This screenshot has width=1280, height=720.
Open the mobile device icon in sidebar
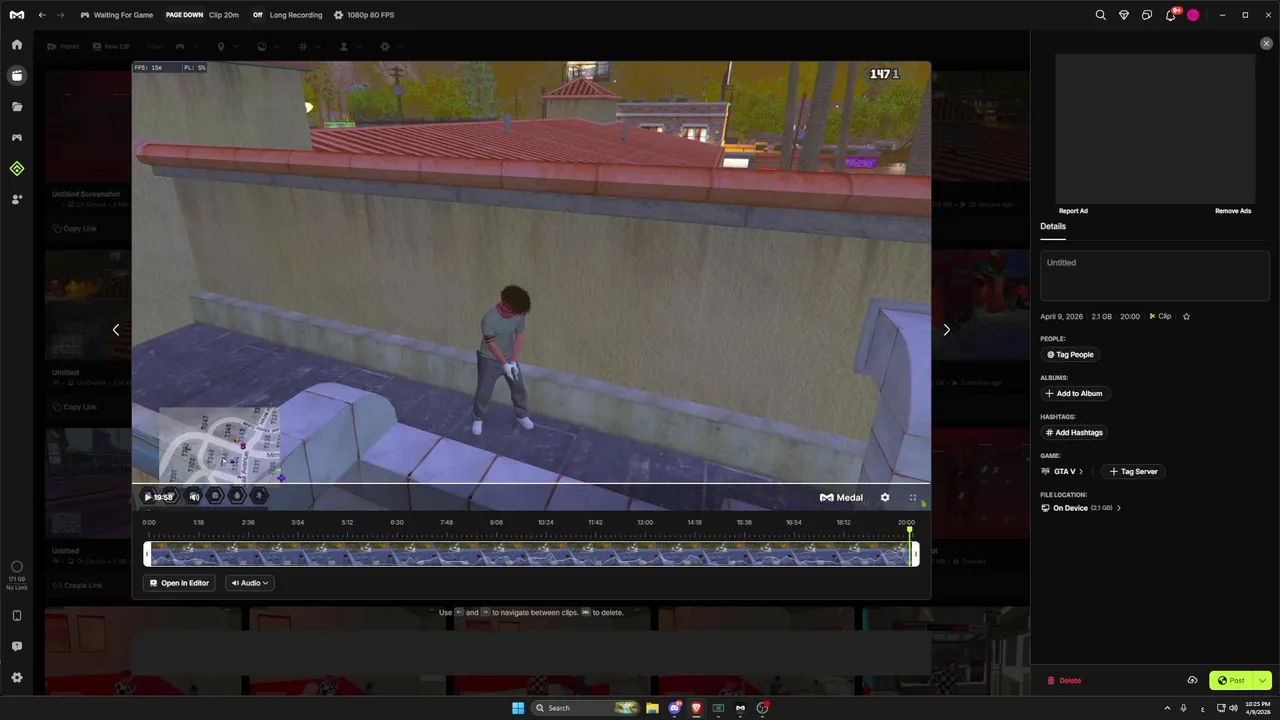[17, 616]
